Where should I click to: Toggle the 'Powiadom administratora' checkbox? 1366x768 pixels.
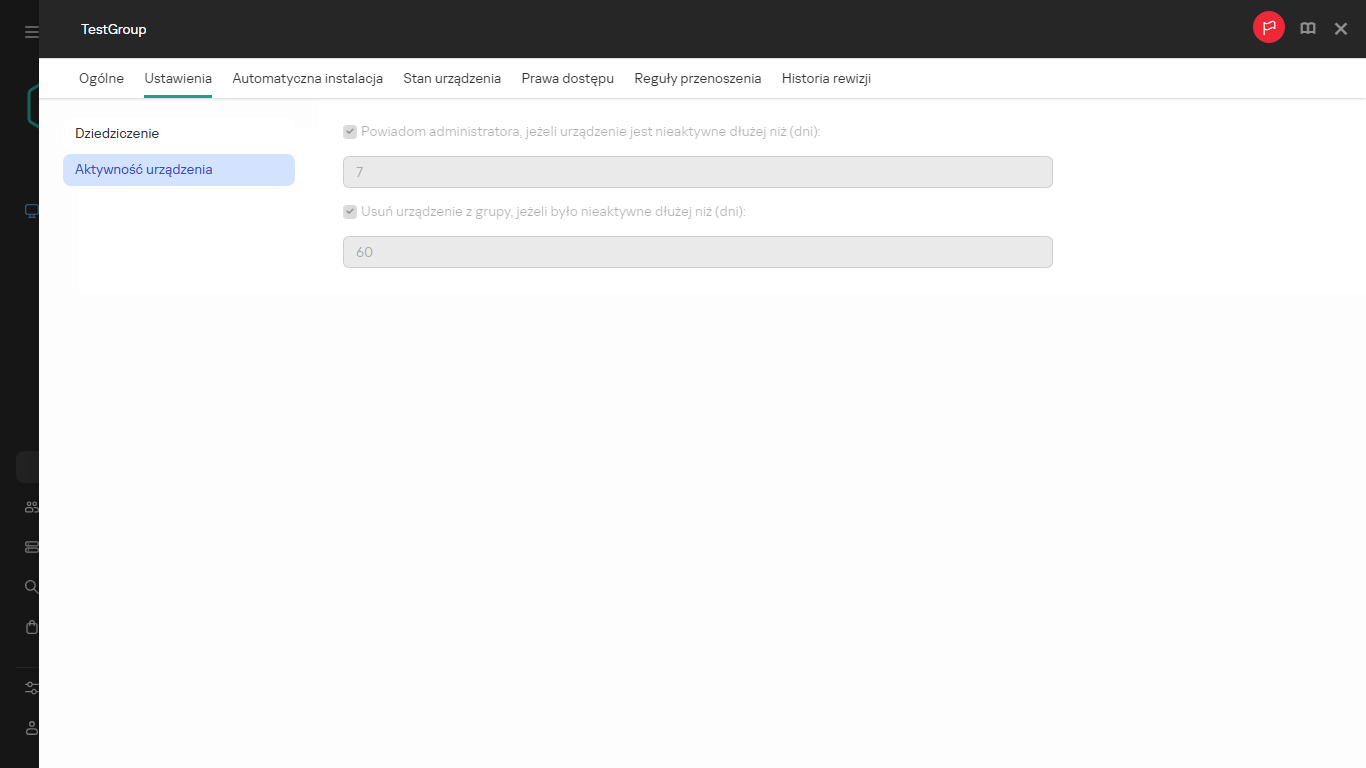tap(350, 131)
